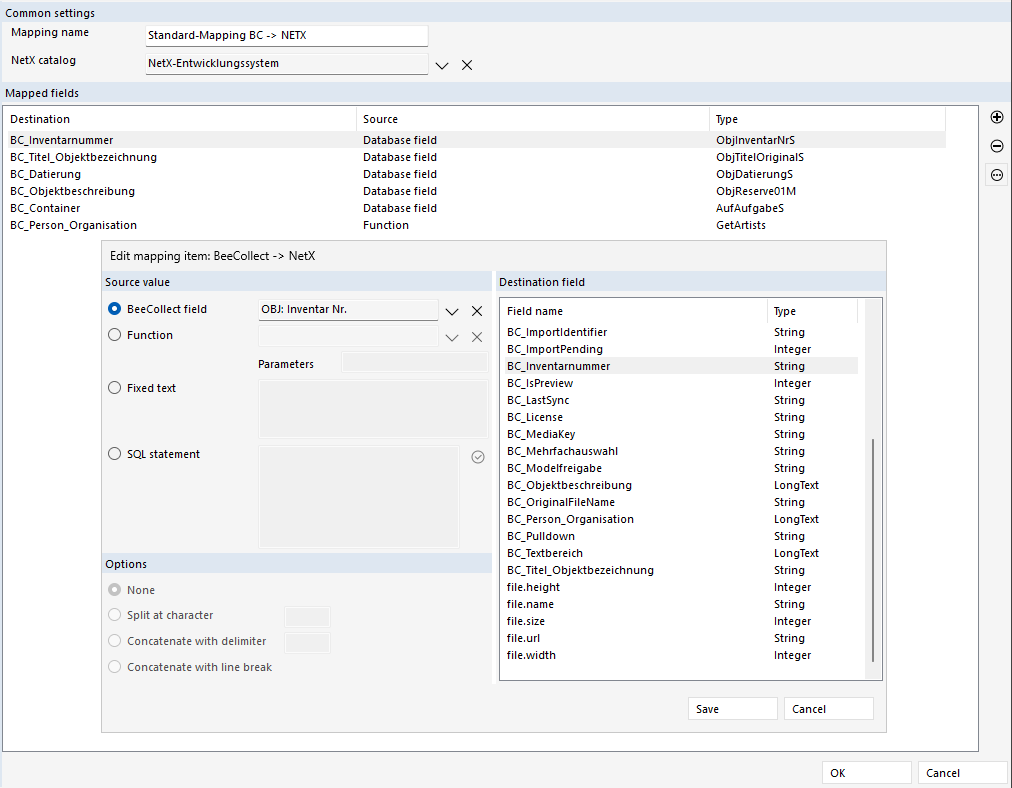The width and height of the screenshot is (1012, 788).
Task: Choose BC_Objektbeschreibung in the destination field list
Action: (x=569, y=485)
